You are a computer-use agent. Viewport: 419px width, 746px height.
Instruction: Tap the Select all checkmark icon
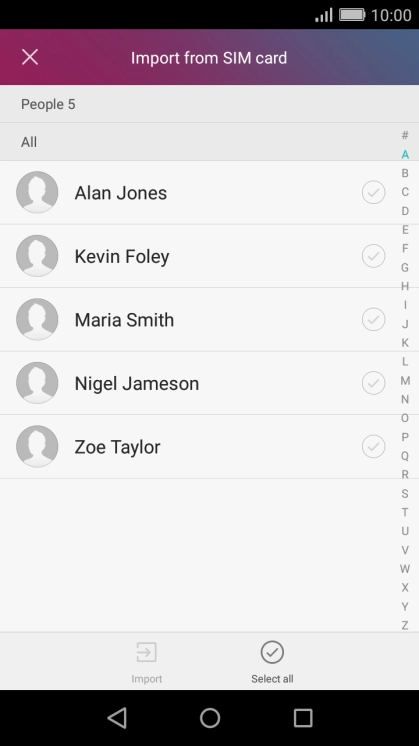click(x=272, y=652)
